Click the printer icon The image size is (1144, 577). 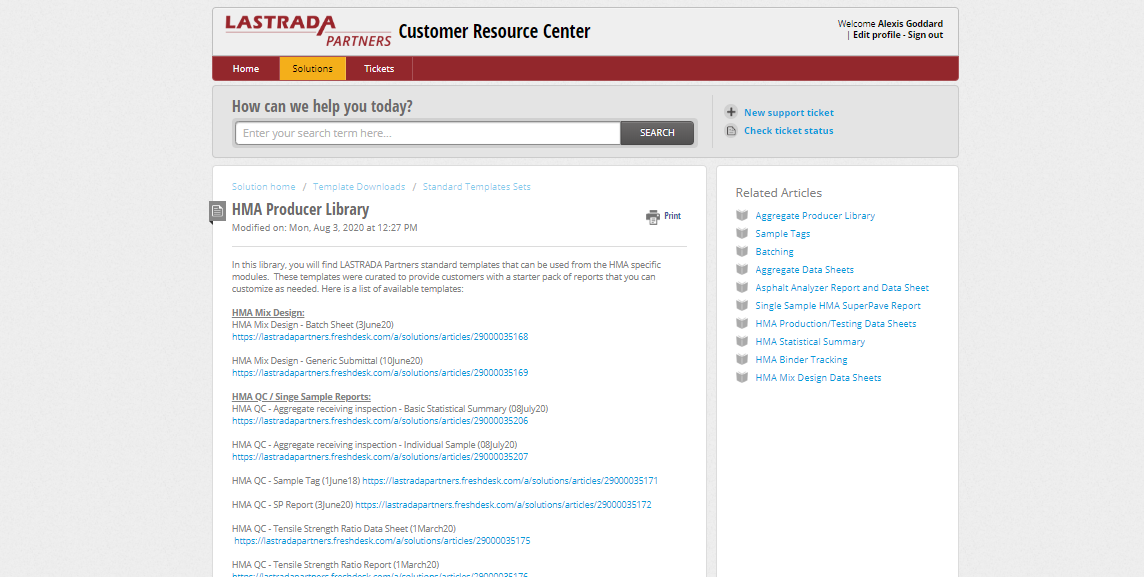[x=653, y=217]
